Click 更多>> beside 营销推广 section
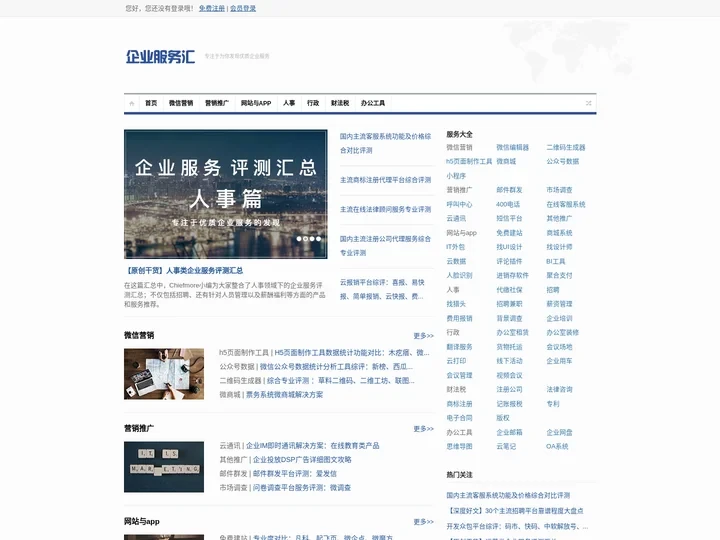The image size is (720, 540). coord(423,429)
